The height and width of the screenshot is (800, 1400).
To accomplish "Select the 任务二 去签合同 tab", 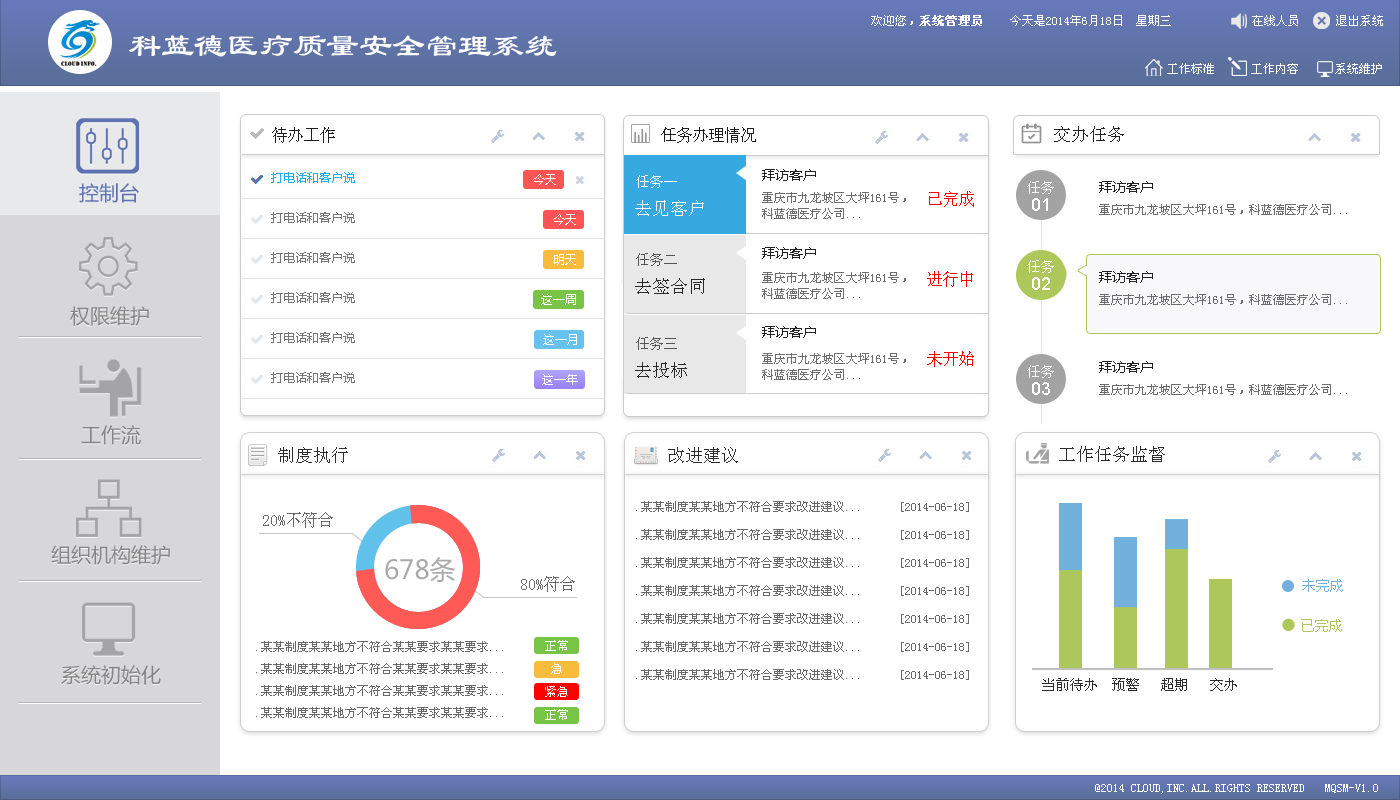I will pyautogui.click(x=685, y=274).
